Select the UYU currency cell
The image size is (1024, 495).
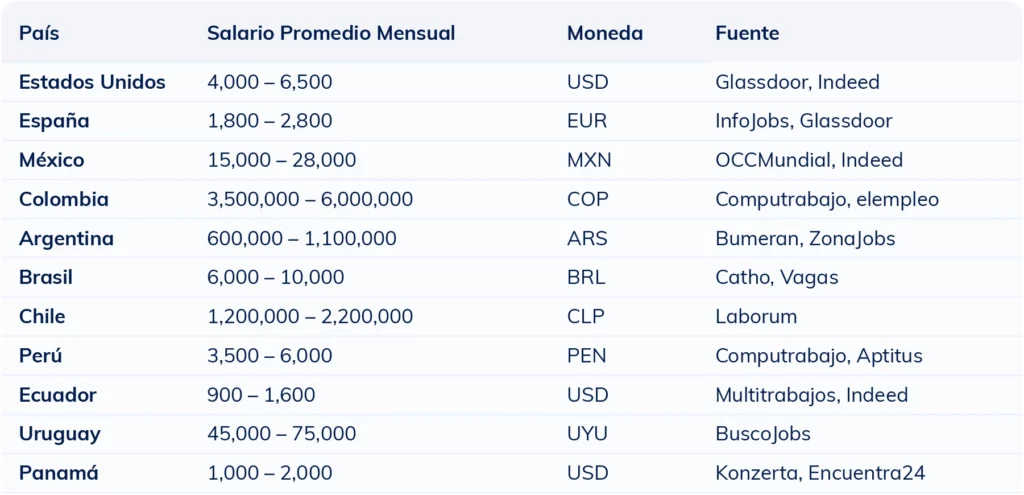587,434
